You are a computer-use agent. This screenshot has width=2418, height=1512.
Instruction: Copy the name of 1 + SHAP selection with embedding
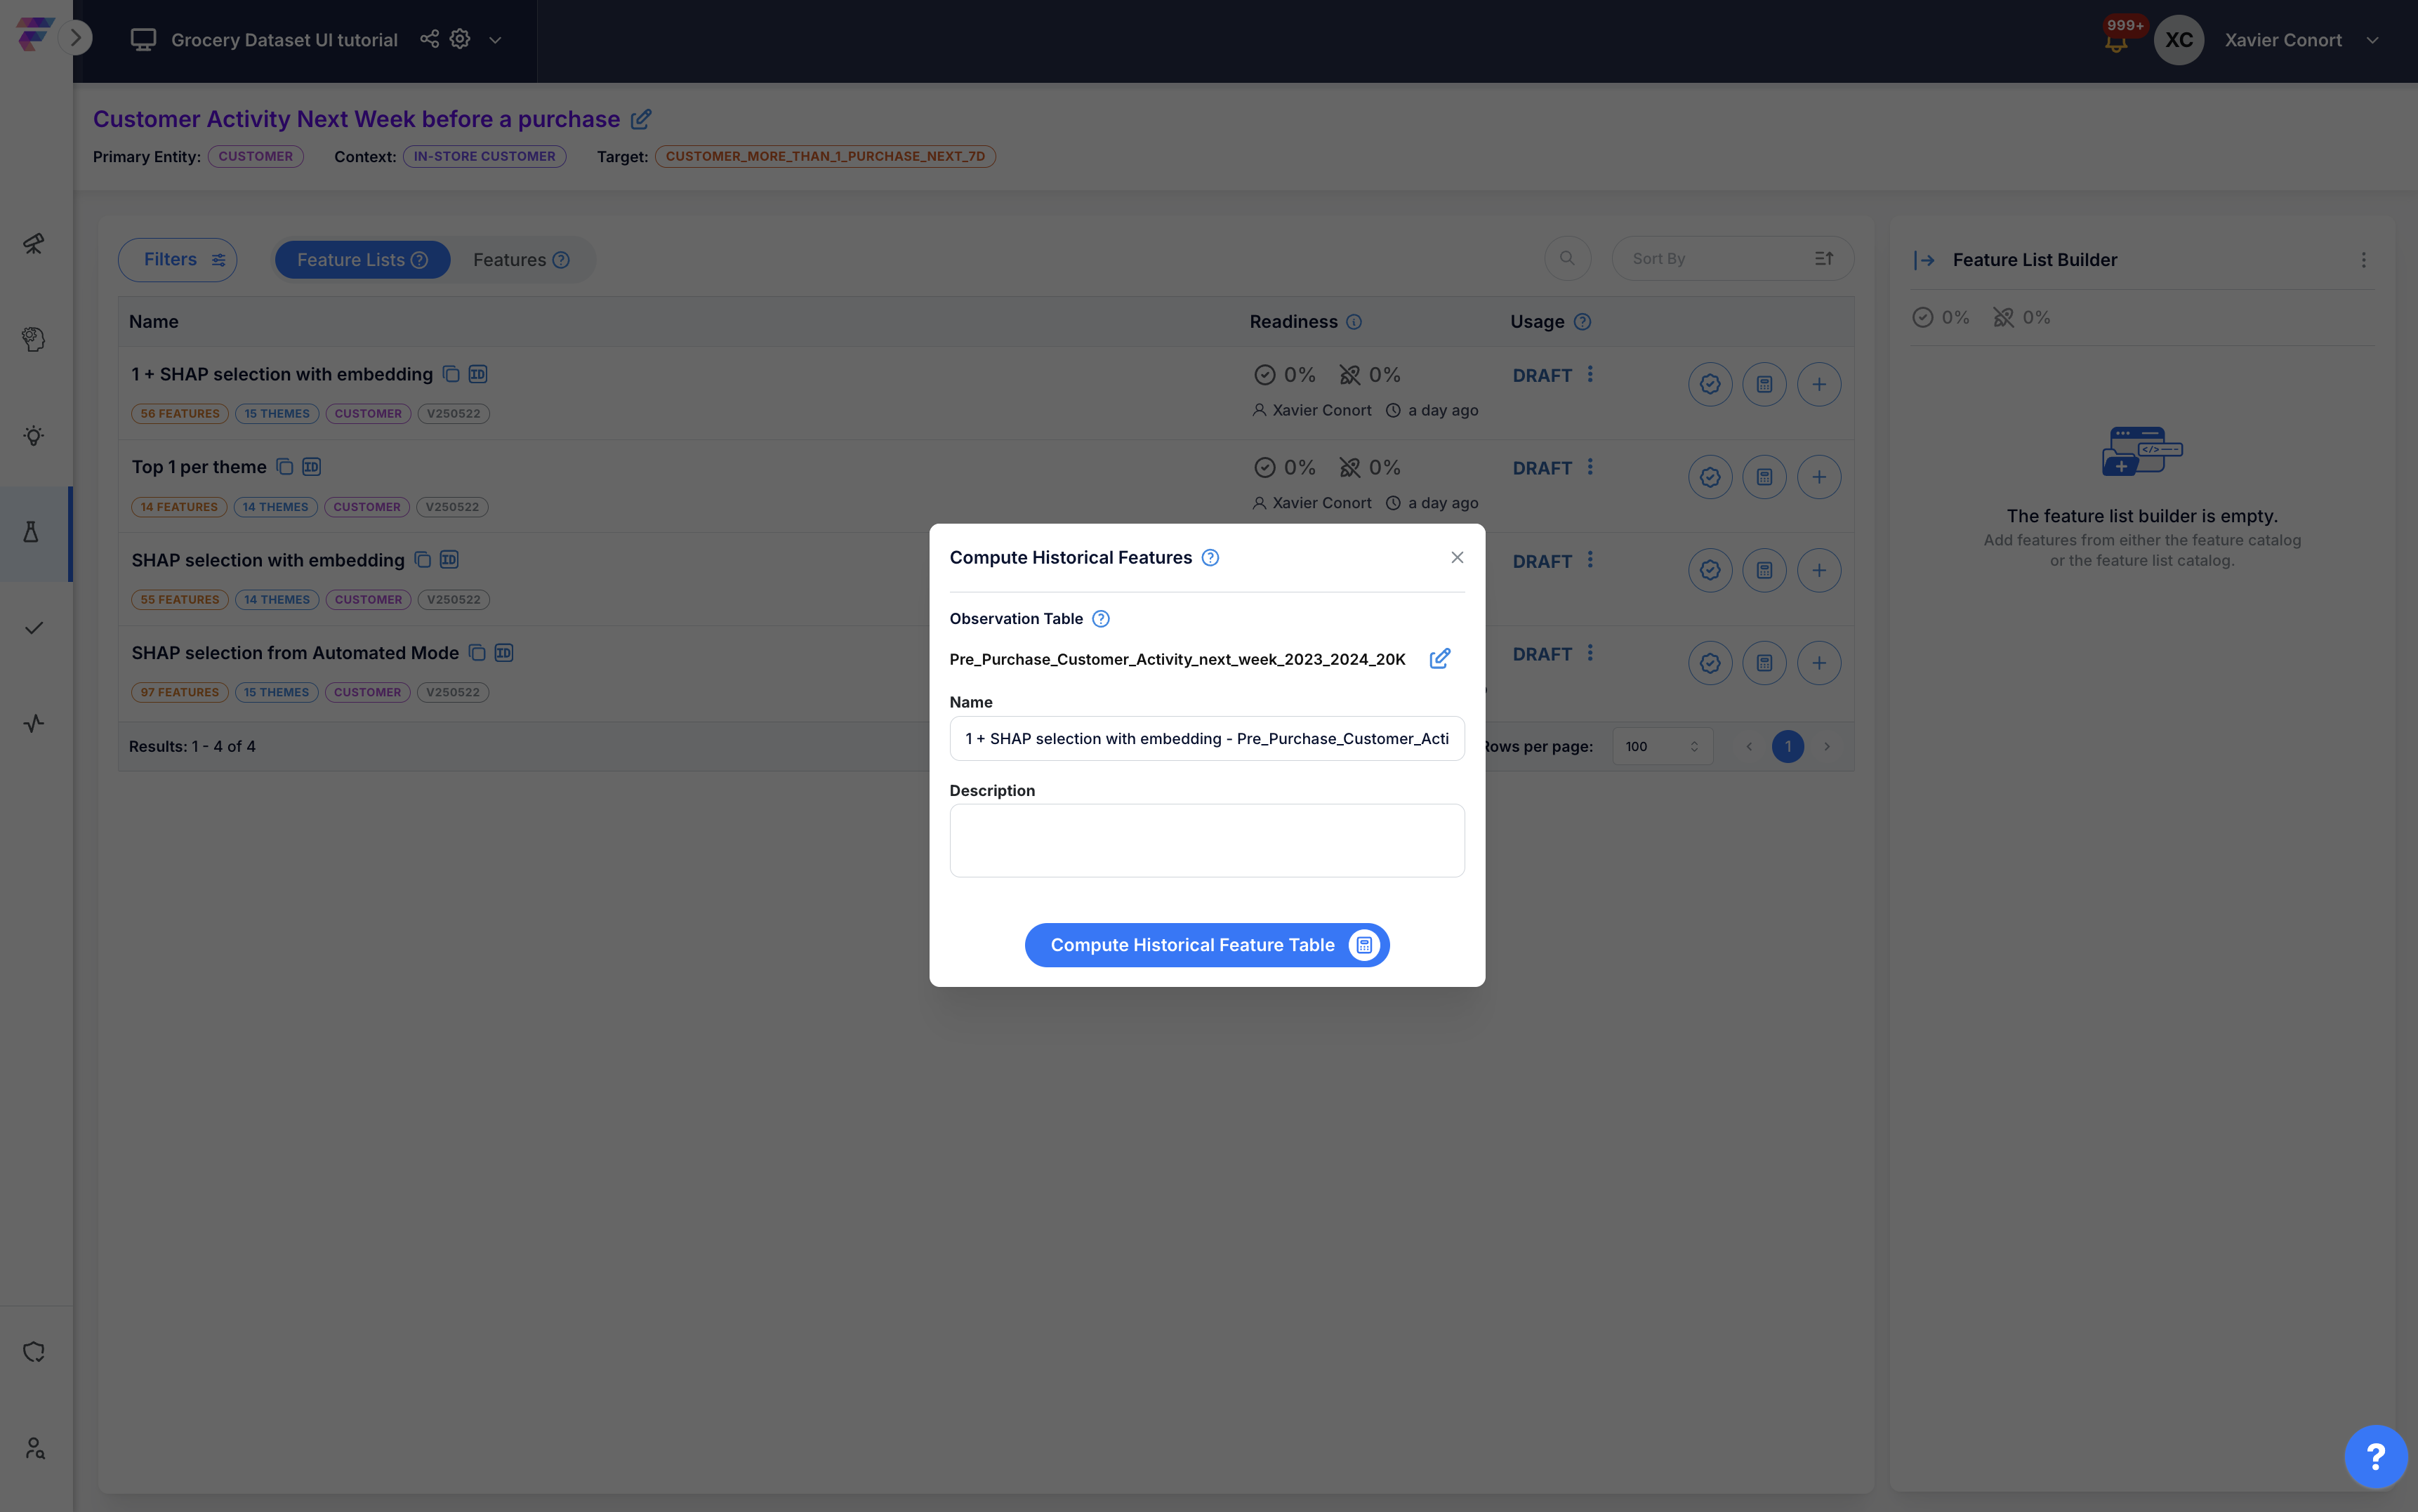[451, 374]
